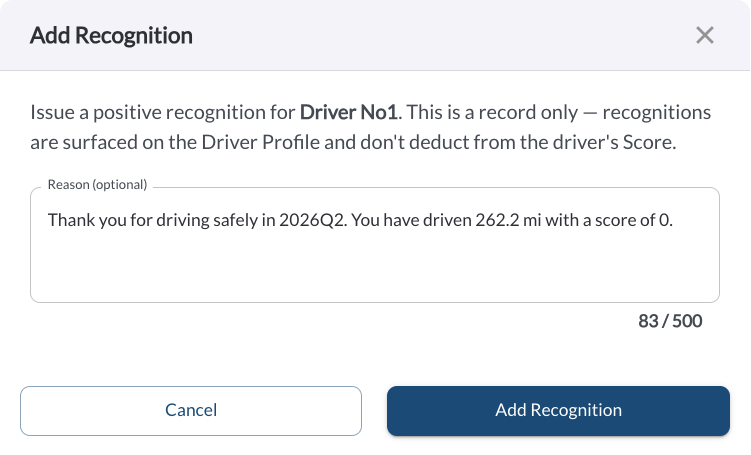Image resolution: width=751 pixels, height=455 pixels.
Task: Click the 83 / 500 character counter
Action: (x=670, y=321)
